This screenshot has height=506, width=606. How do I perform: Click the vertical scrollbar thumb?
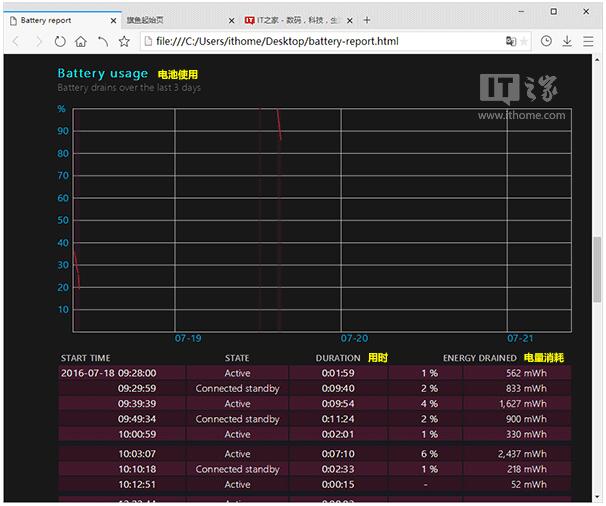(597, 269)
